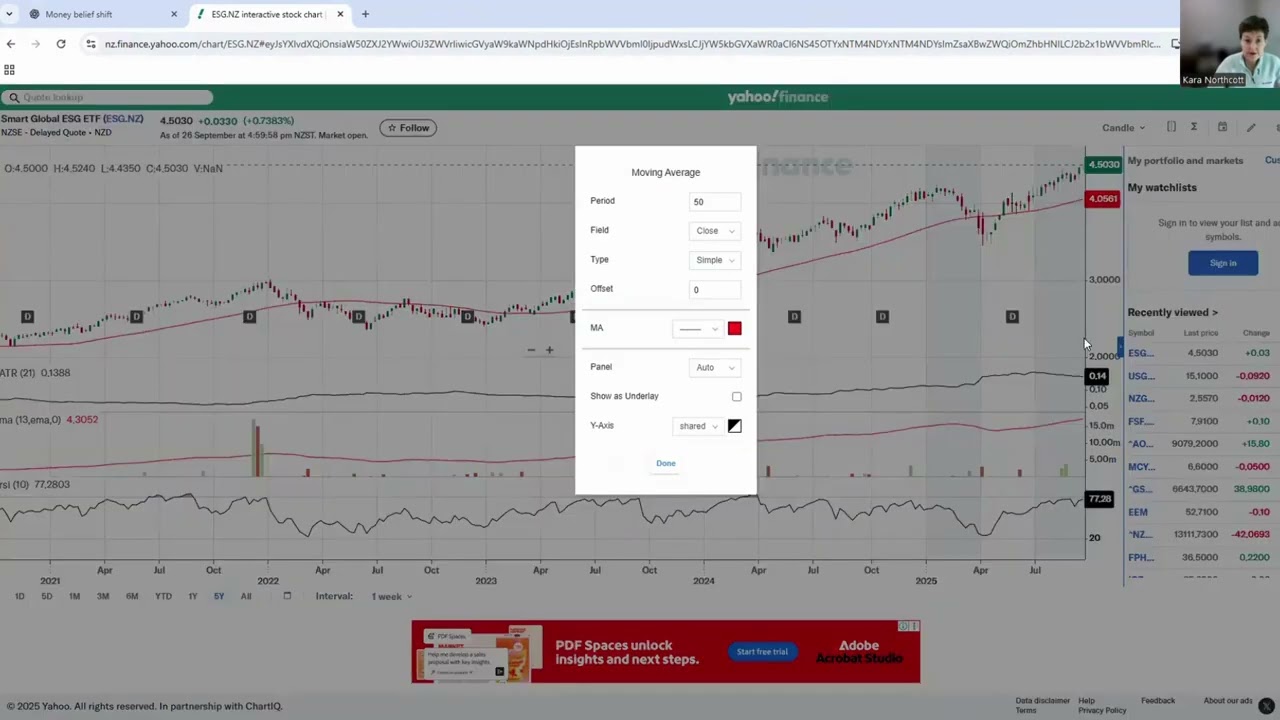Edit the Period input field showing 50

pos(715,202)
